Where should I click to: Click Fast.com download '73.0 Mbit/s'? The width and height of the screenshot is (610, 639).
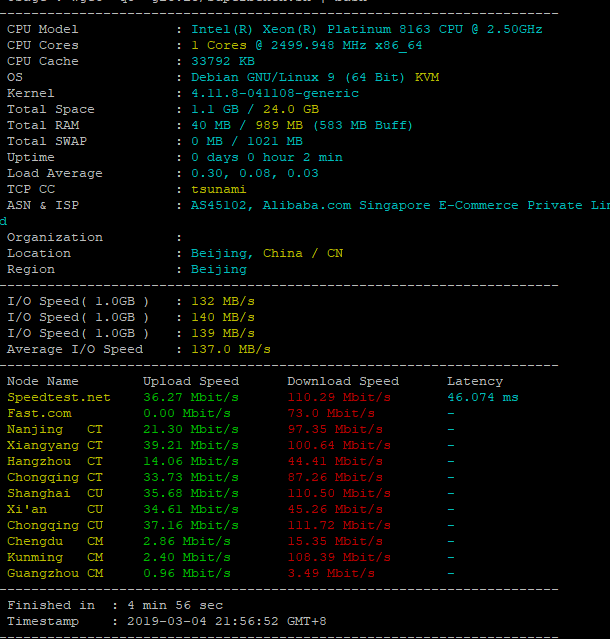pos(331,413)
